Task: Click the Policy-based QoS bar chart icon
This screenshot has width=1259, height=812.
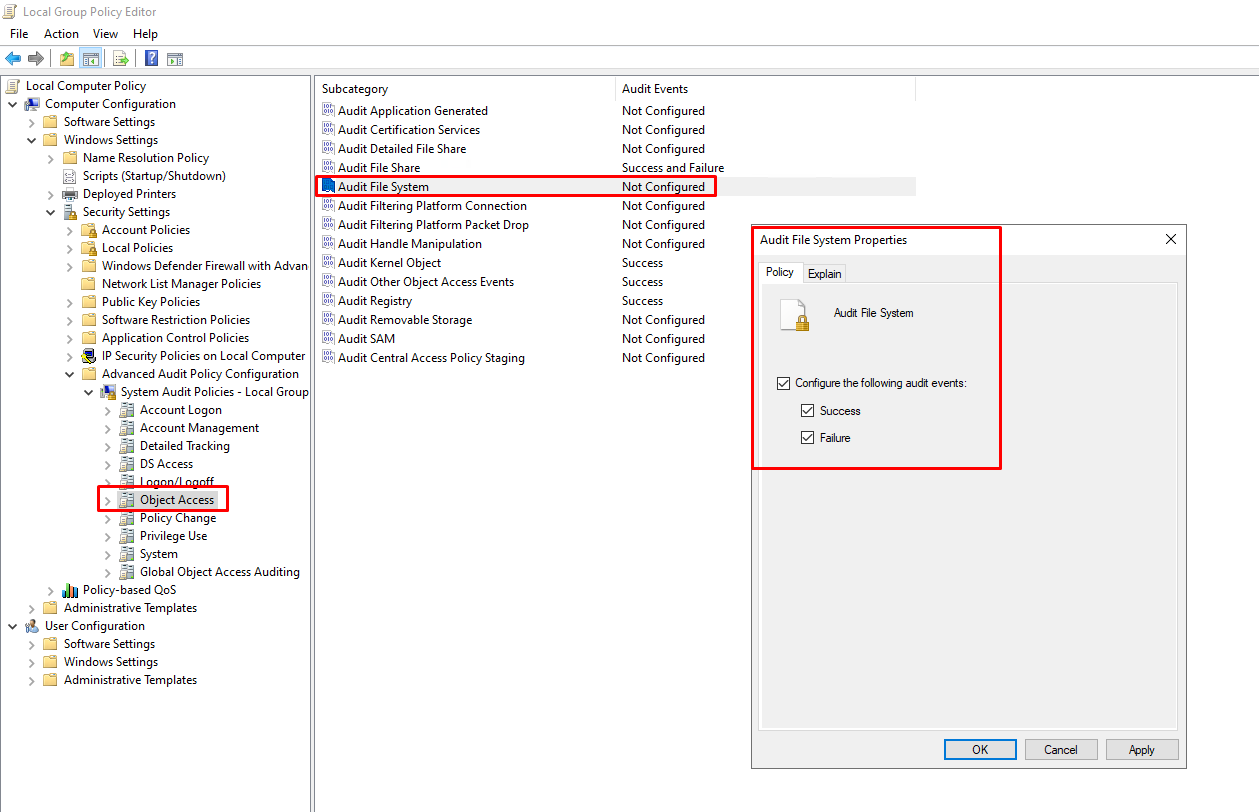Action: coord(70,590)
